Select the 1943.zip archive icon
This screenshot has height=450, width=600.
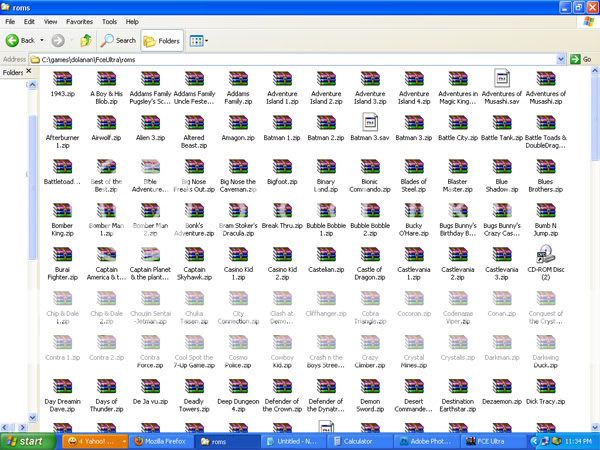tap(62, 79)
